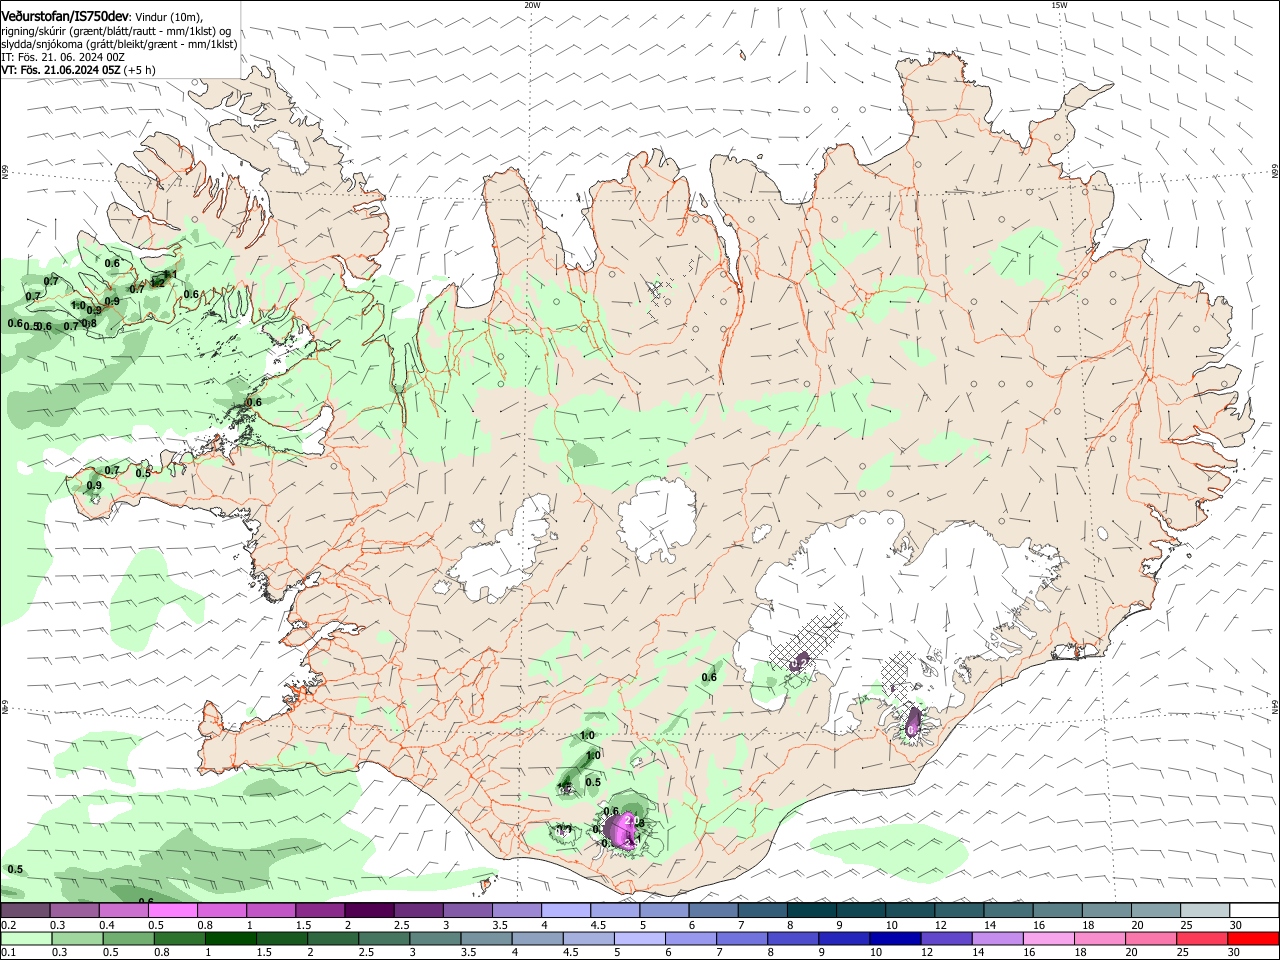
Task: Select the 'VT: Fös. 21.06.2024 05Z (+5 h)' line
Action: [78, 70]
